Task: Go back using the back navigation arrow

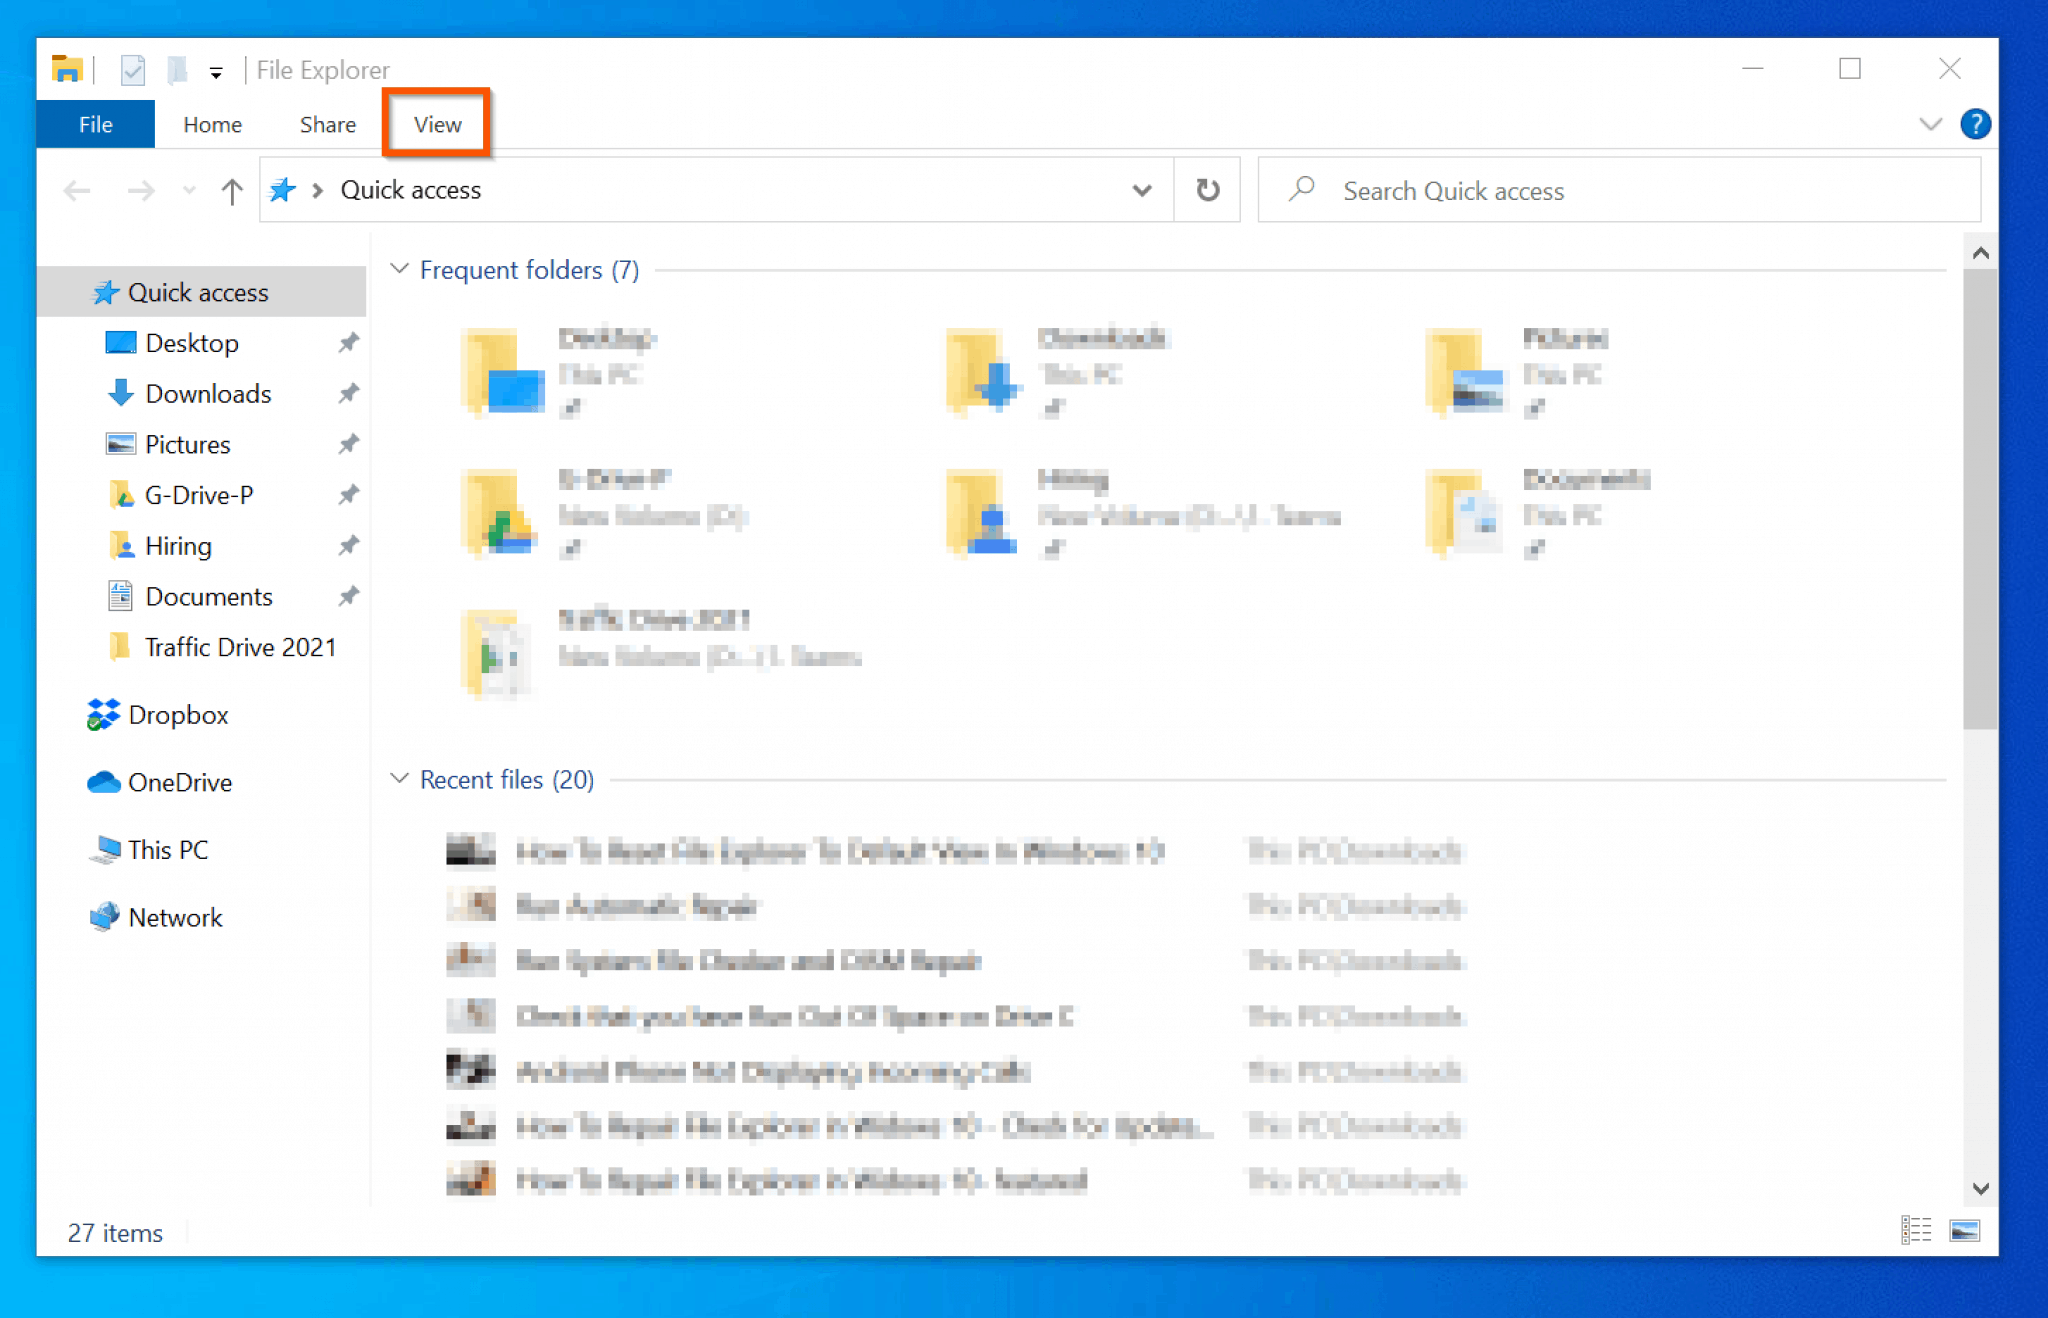Action: [x=76, y=190]
